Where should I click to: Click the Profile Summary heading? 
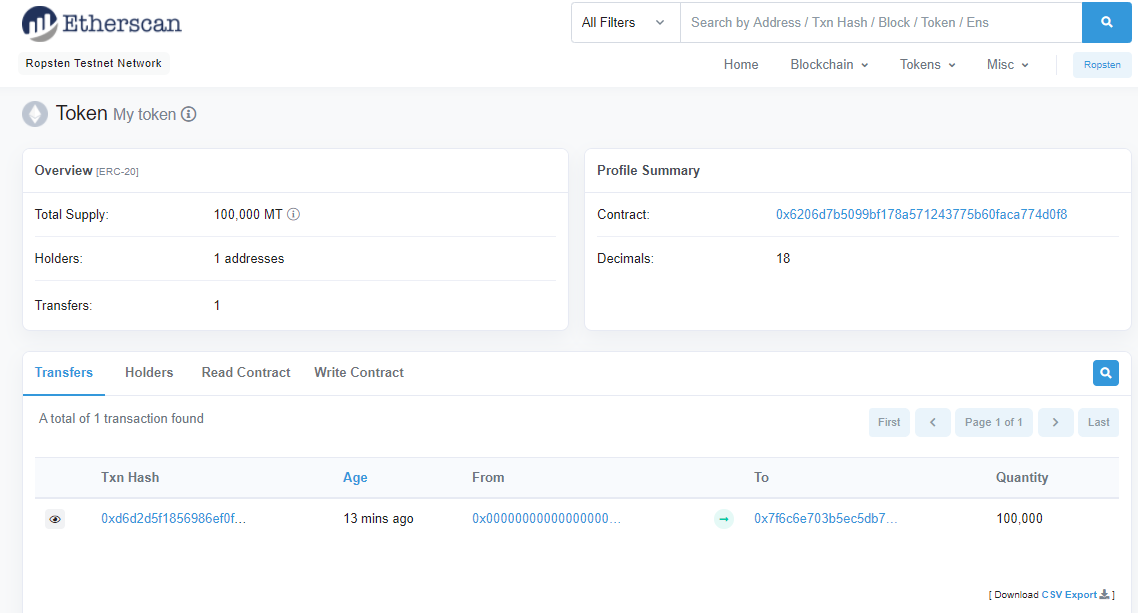point(648,170)
